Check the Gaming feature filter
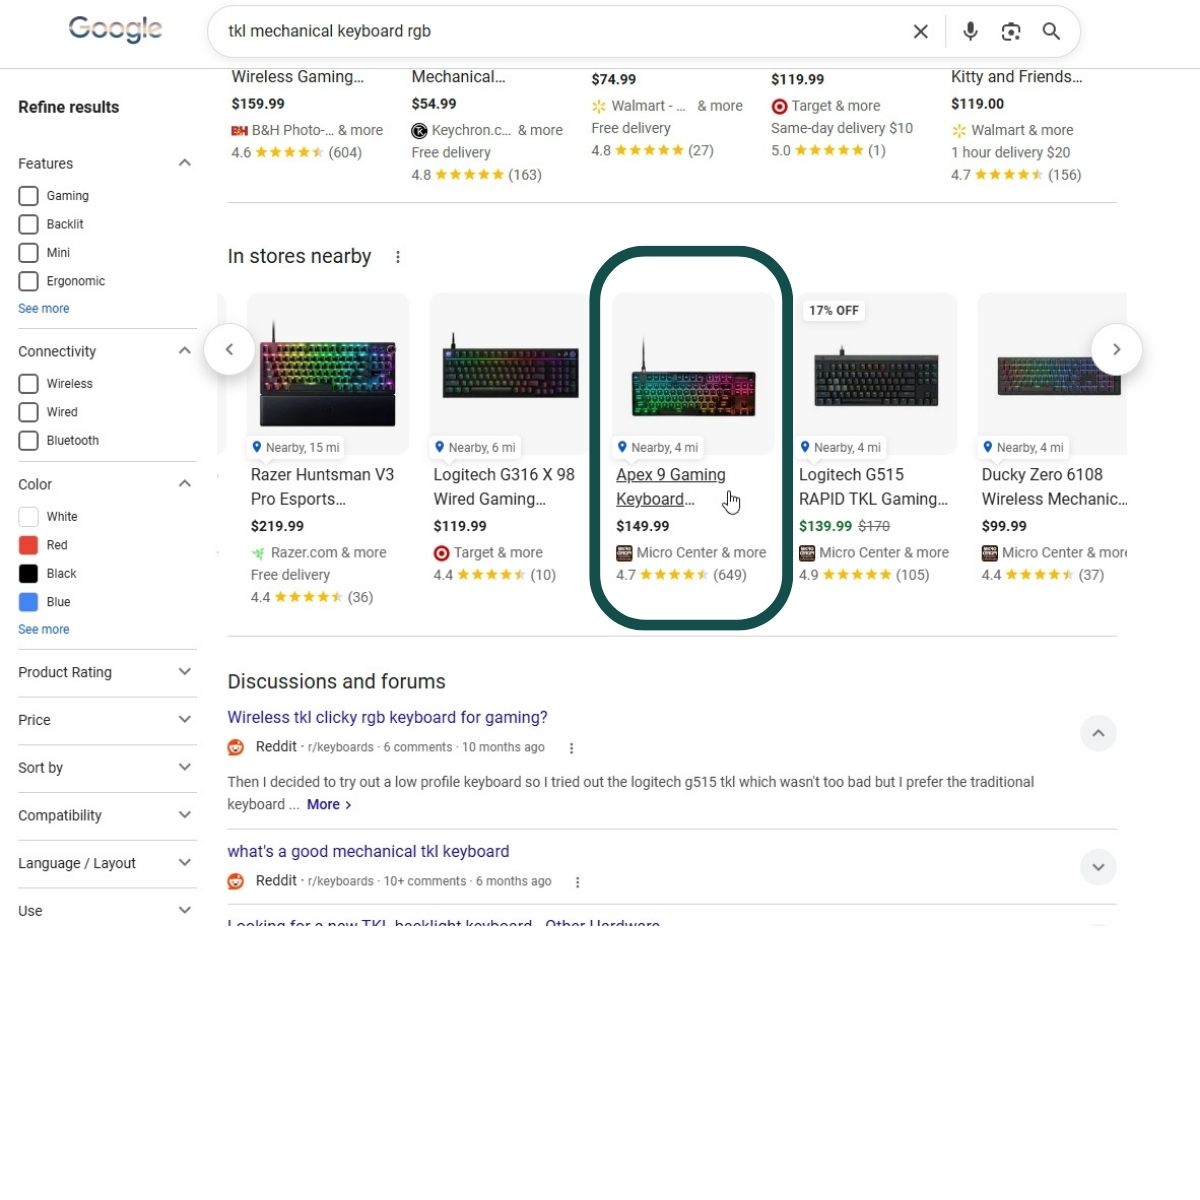1200x1200 pixels. coord(29,196)
